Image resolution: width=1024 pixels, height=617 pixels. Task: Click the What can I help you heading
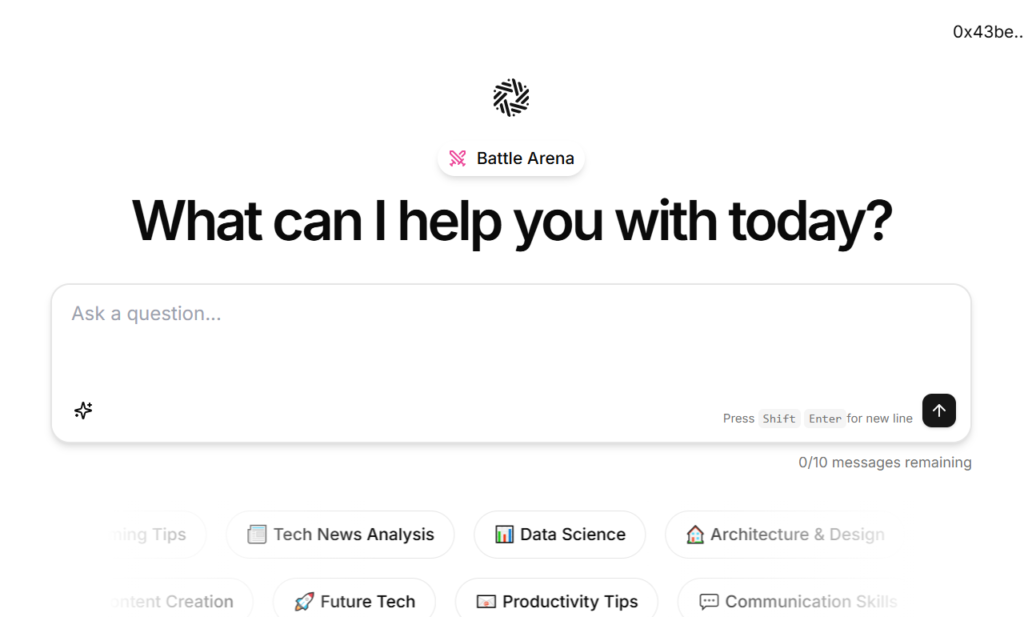(511, 221)
